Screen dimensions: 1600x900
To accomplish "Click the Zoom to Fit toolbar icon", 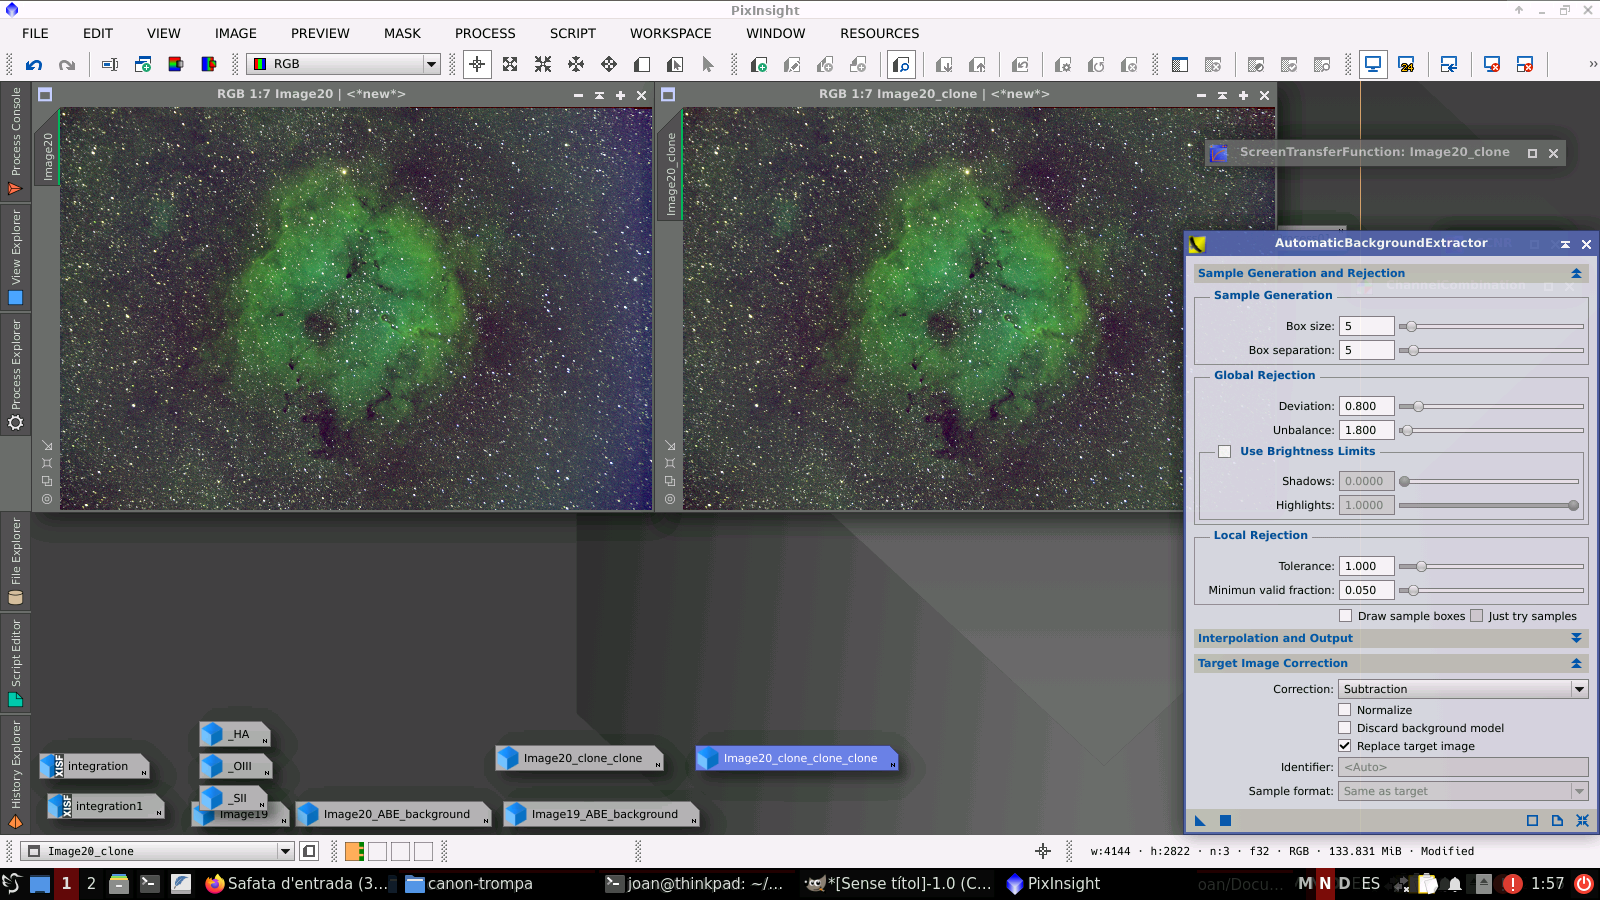I will (x=510, y=65).
